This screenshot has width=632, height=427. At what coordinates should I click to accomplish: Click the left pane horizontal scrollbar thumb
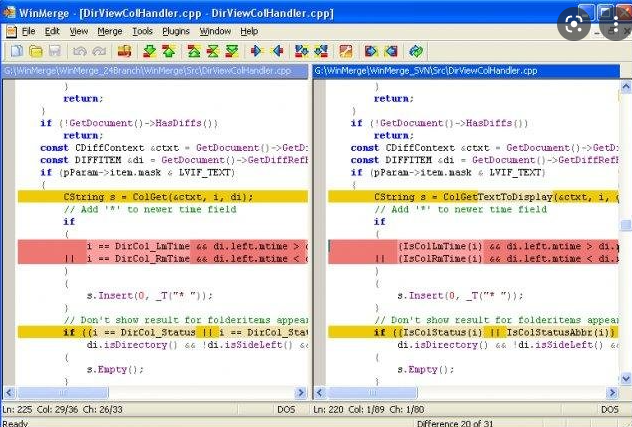coord(63,392)
